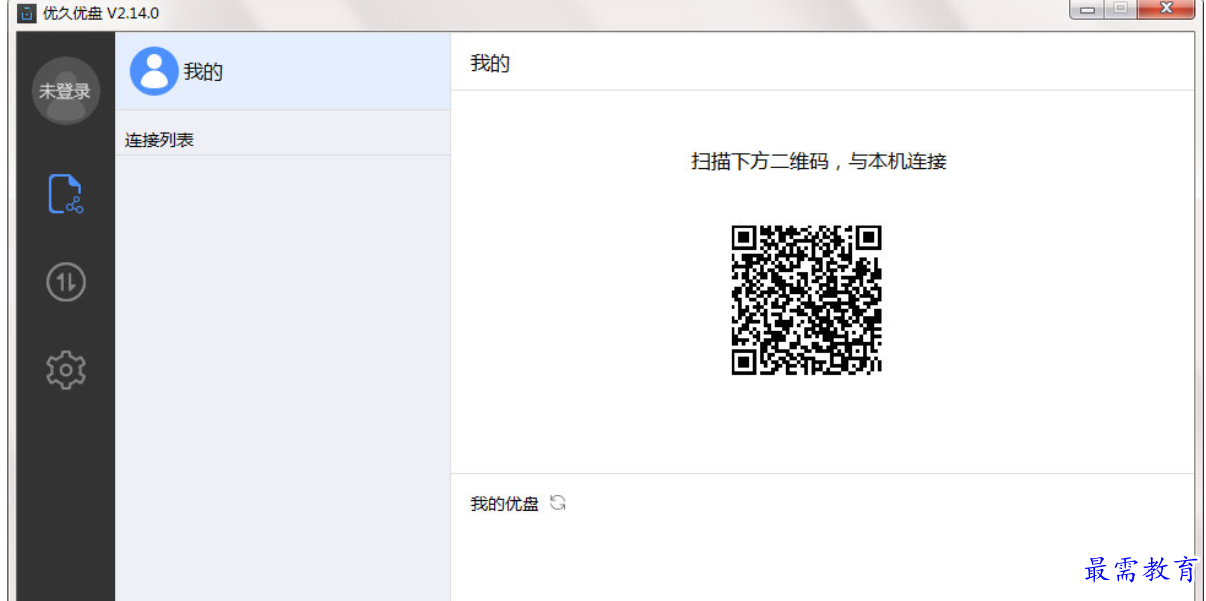Click the 连接列表 heading
The width and height of the screenshot is (1206, 601).
(159, 140)
